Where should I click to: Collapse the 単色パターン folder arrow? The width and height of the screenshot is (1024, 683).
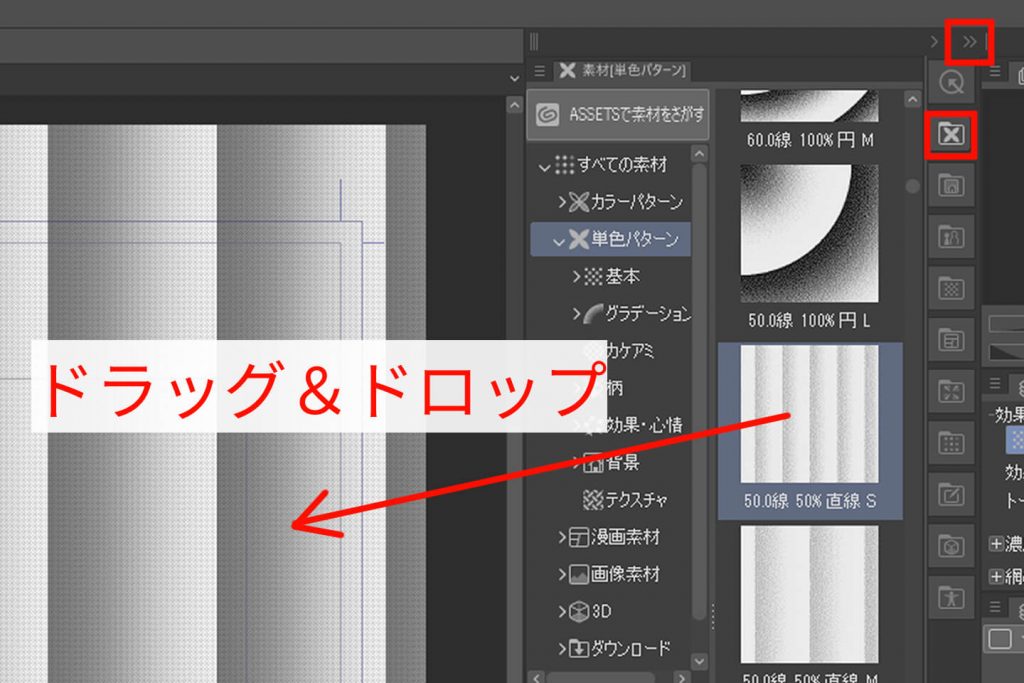[x=558, y=241]
